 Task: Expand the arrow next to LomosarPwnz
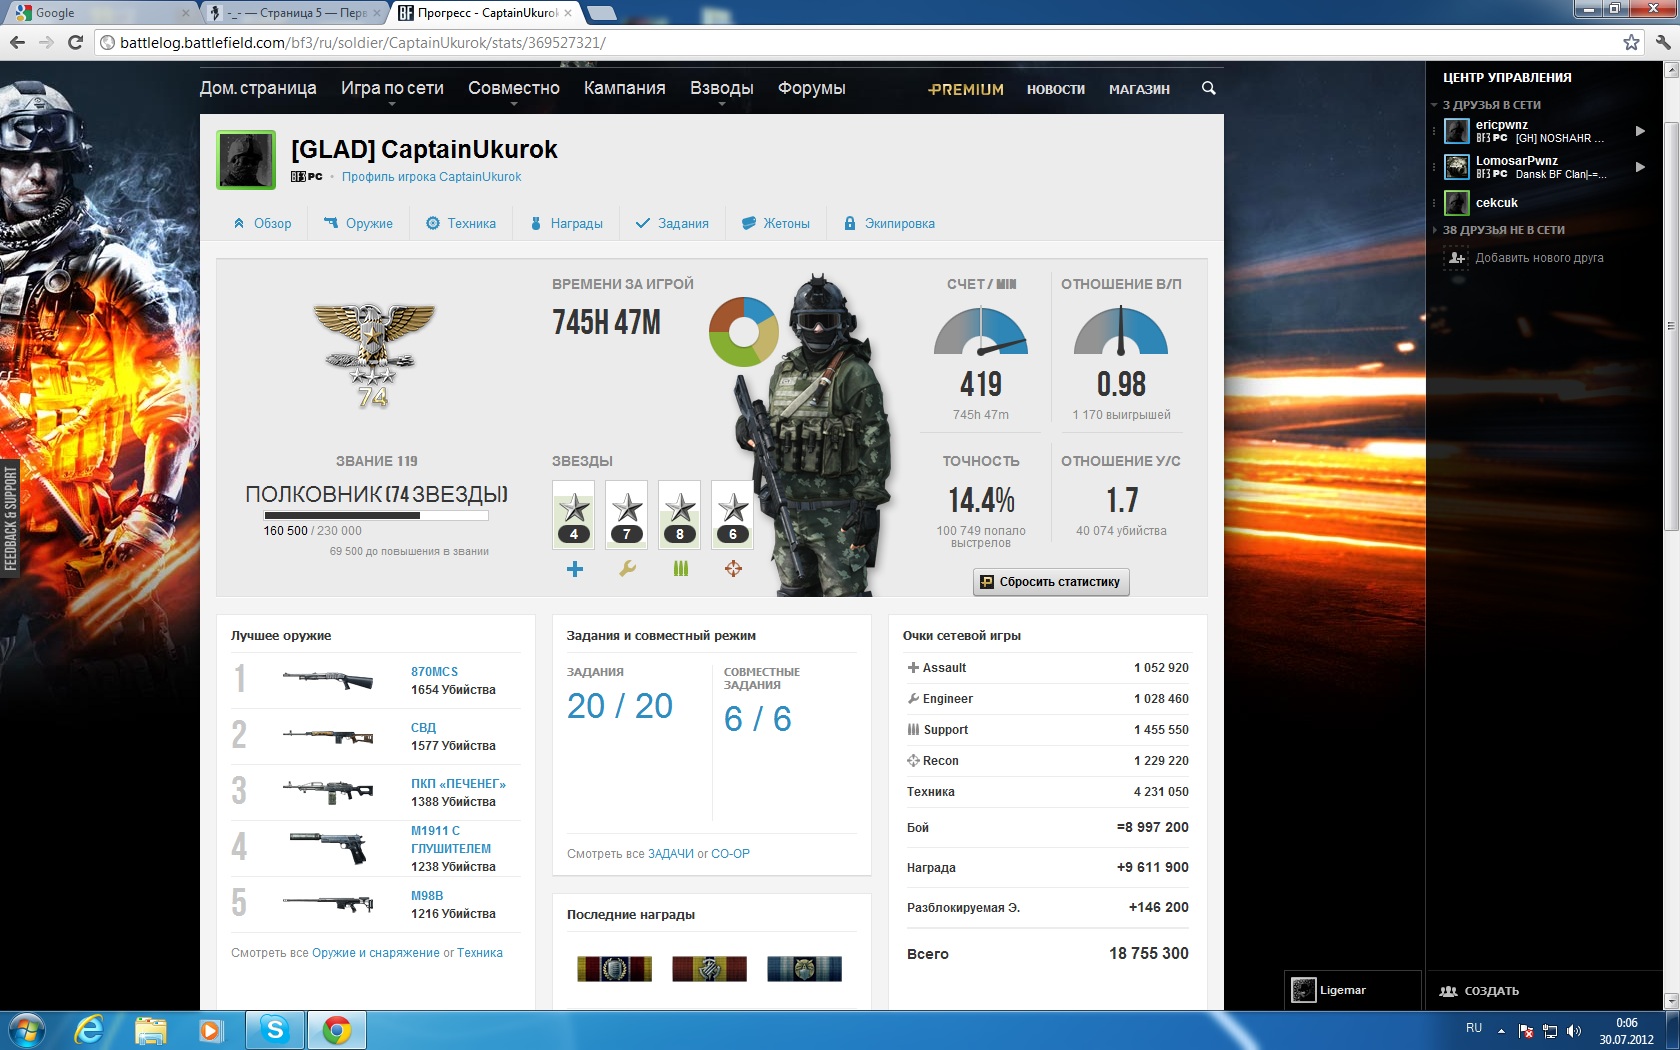tap(1640, 167)
